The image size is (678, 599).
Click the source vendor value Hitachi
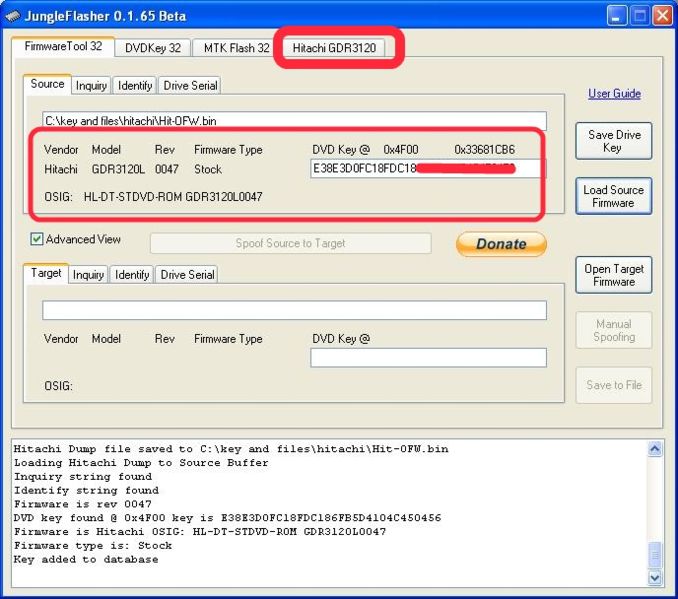coord(61,169)
